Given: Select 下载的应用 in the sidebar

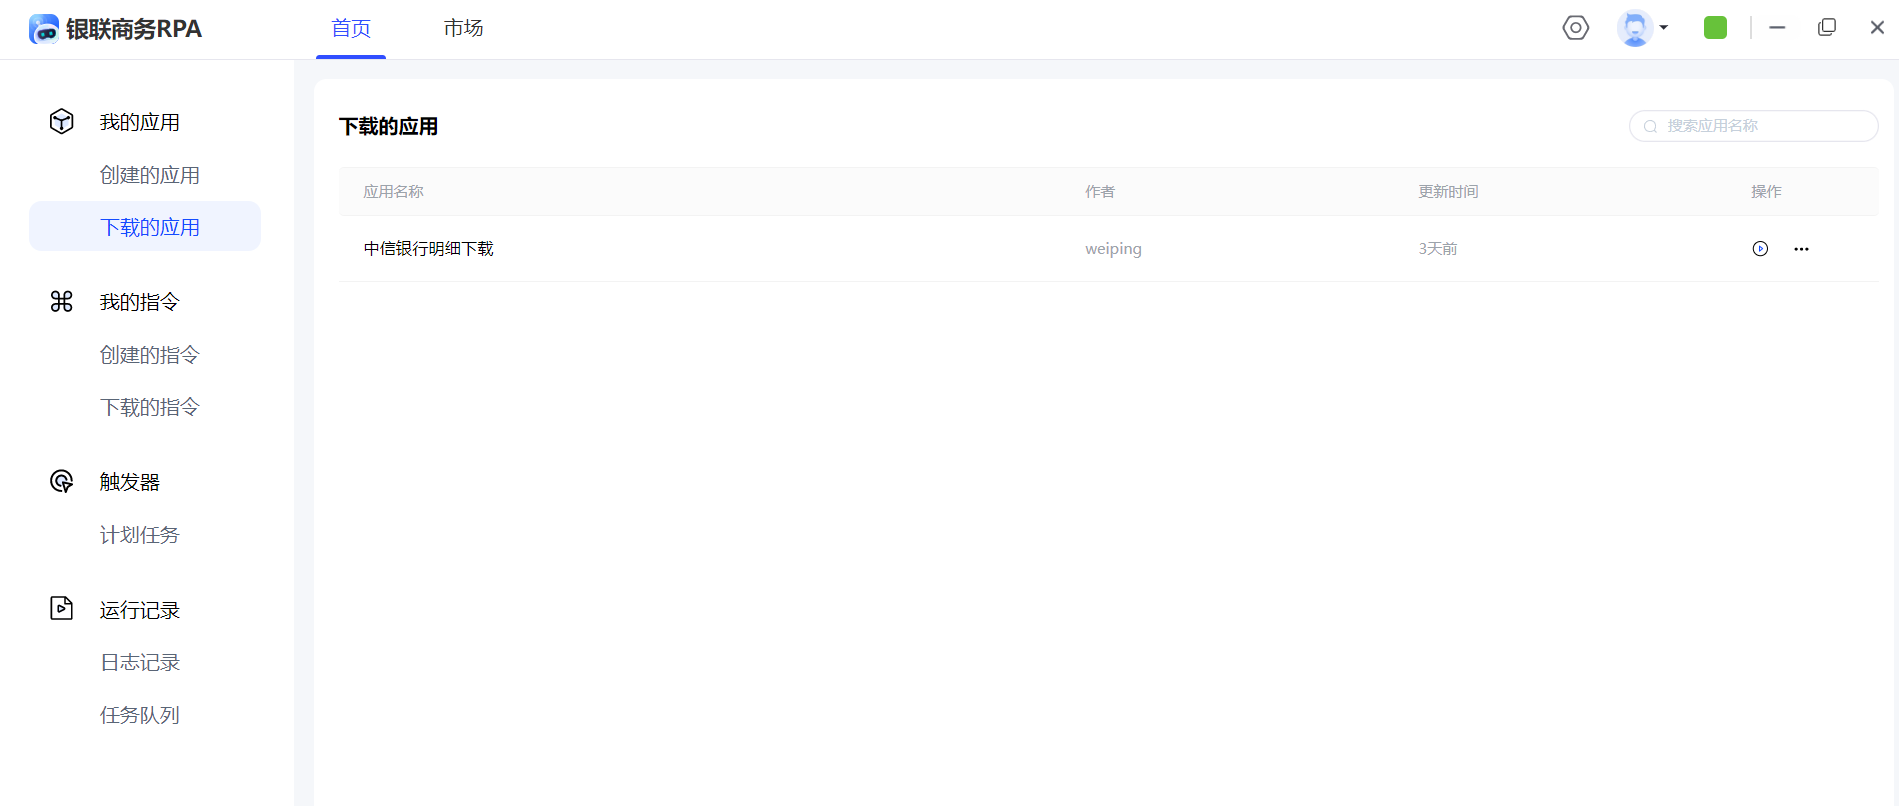Looking at the screenshot, I should click(149, 227).
